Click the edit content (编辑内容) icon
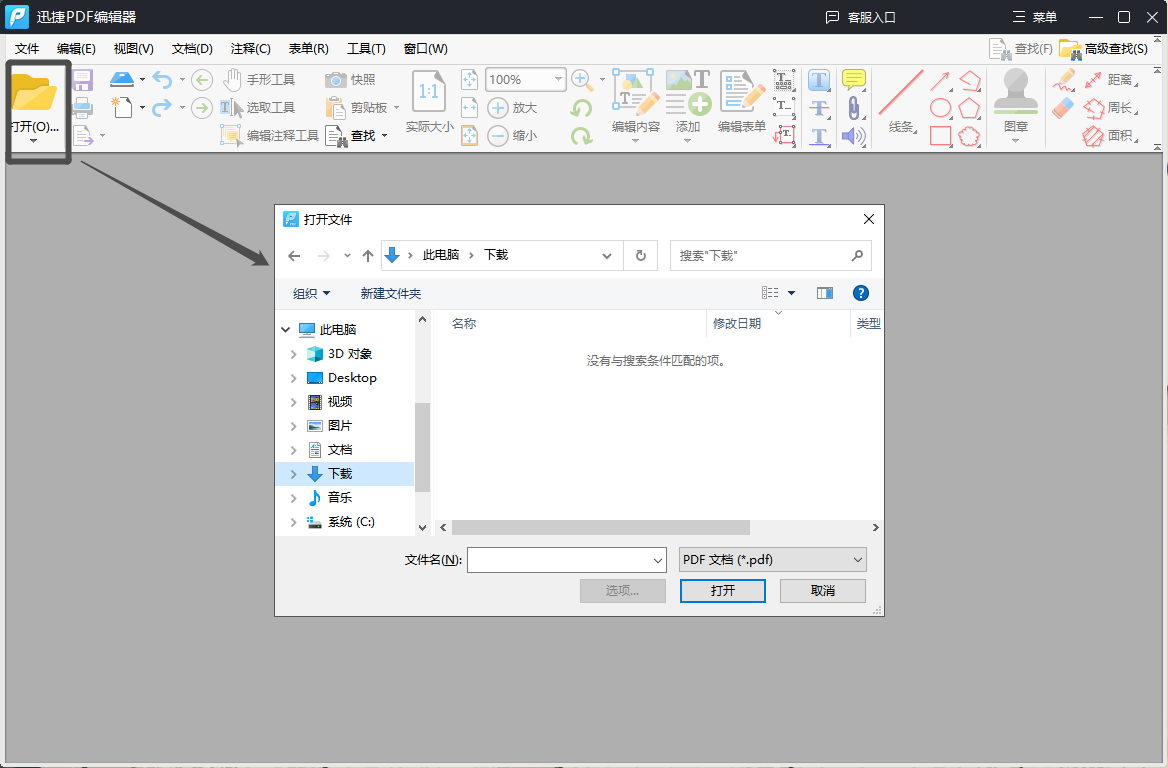 point(635,92)
